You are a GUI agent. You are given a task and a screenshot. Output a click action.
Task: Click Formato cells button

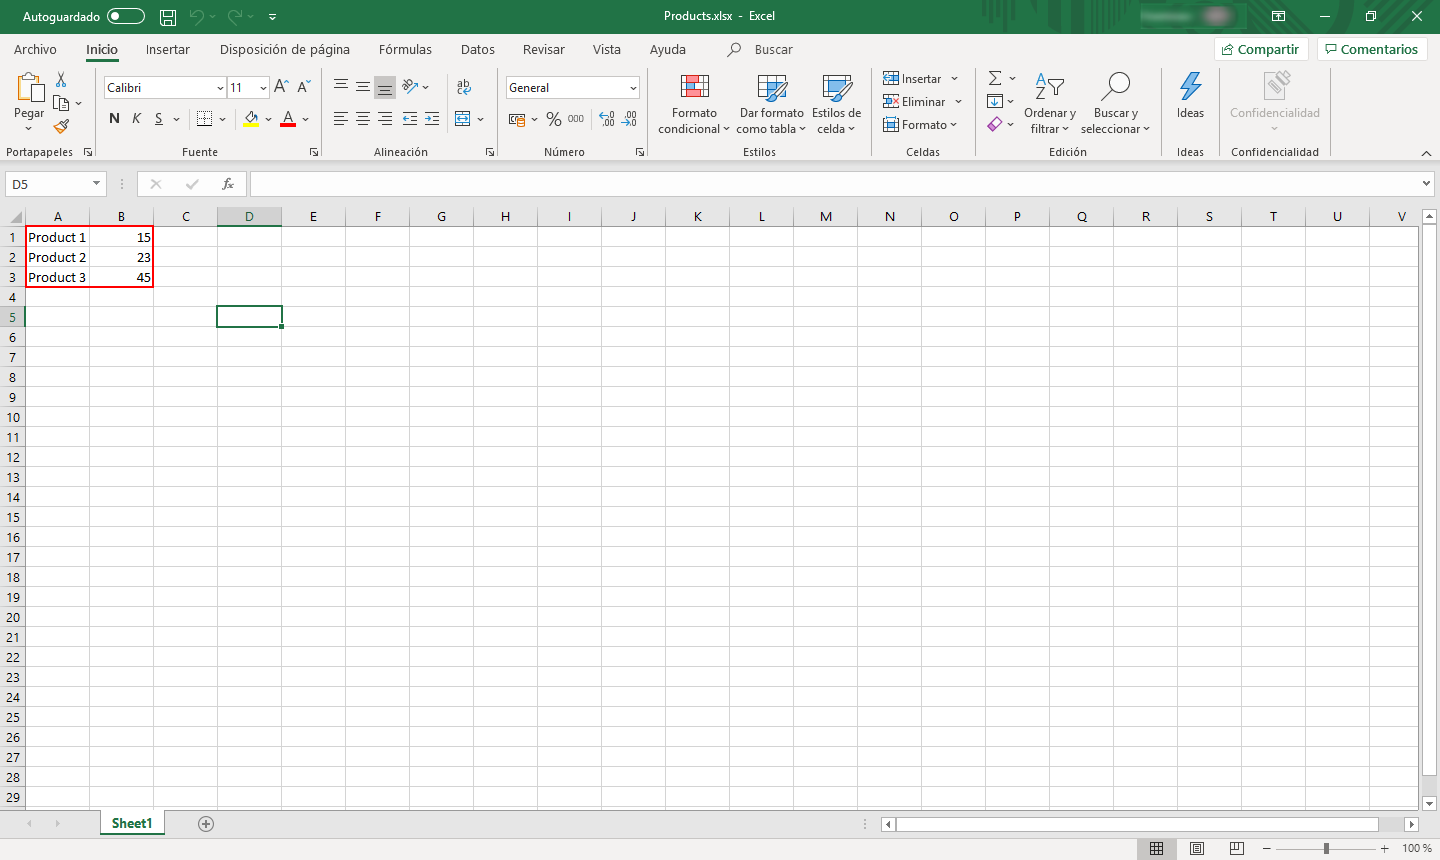tap(920, 125)
